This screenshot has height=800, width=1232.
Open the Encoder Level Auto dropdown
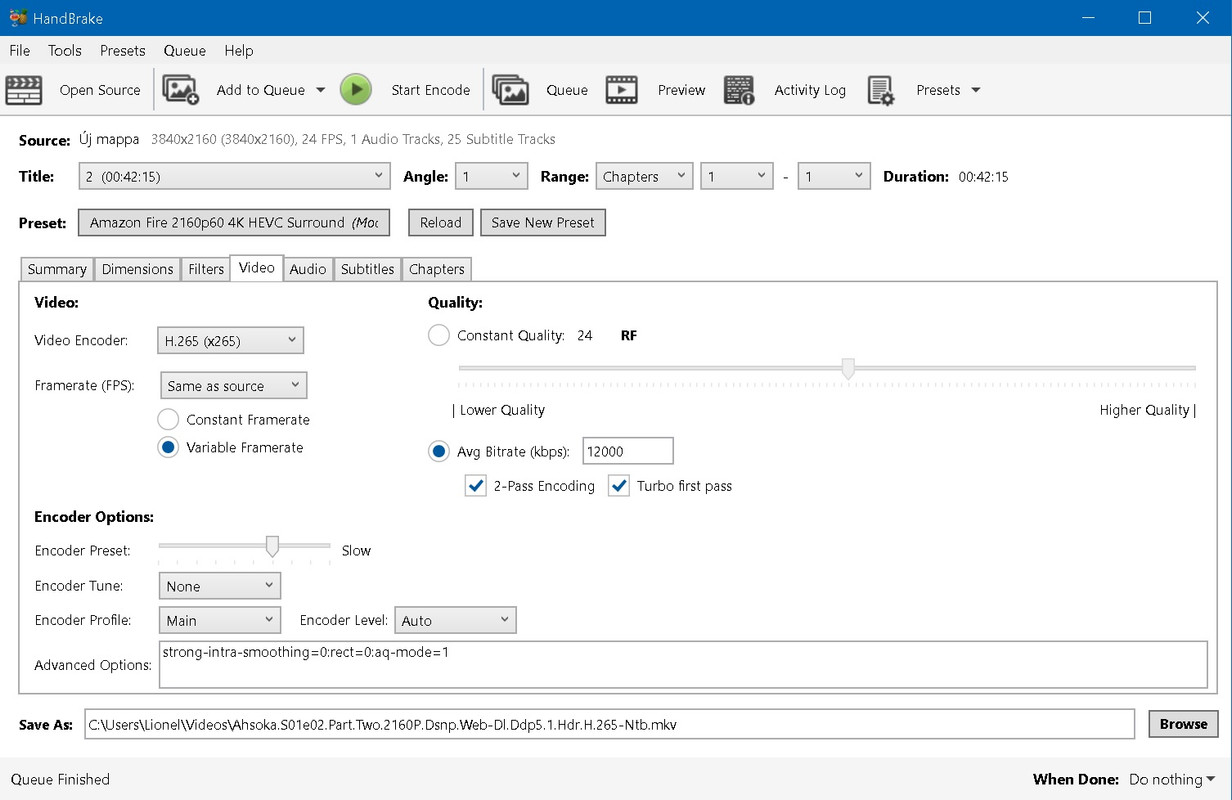click(455, 620)
